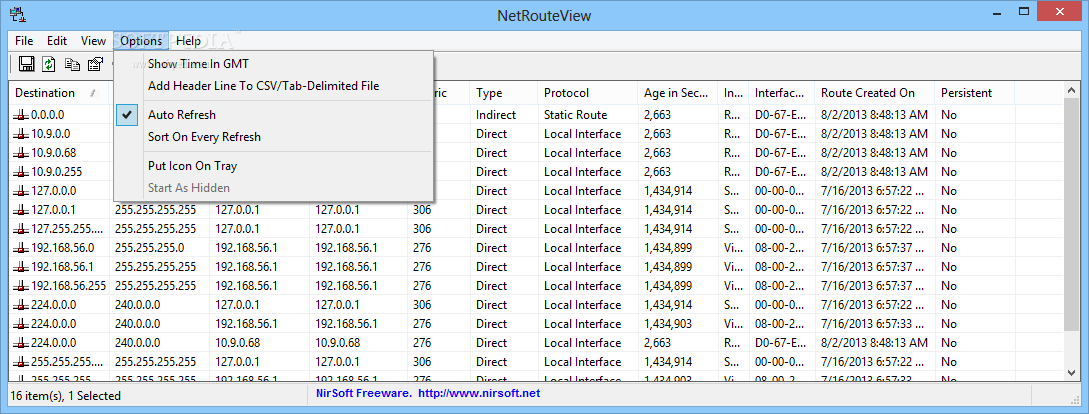Open the View menu

pyautogui.click(x=93, y=41)
